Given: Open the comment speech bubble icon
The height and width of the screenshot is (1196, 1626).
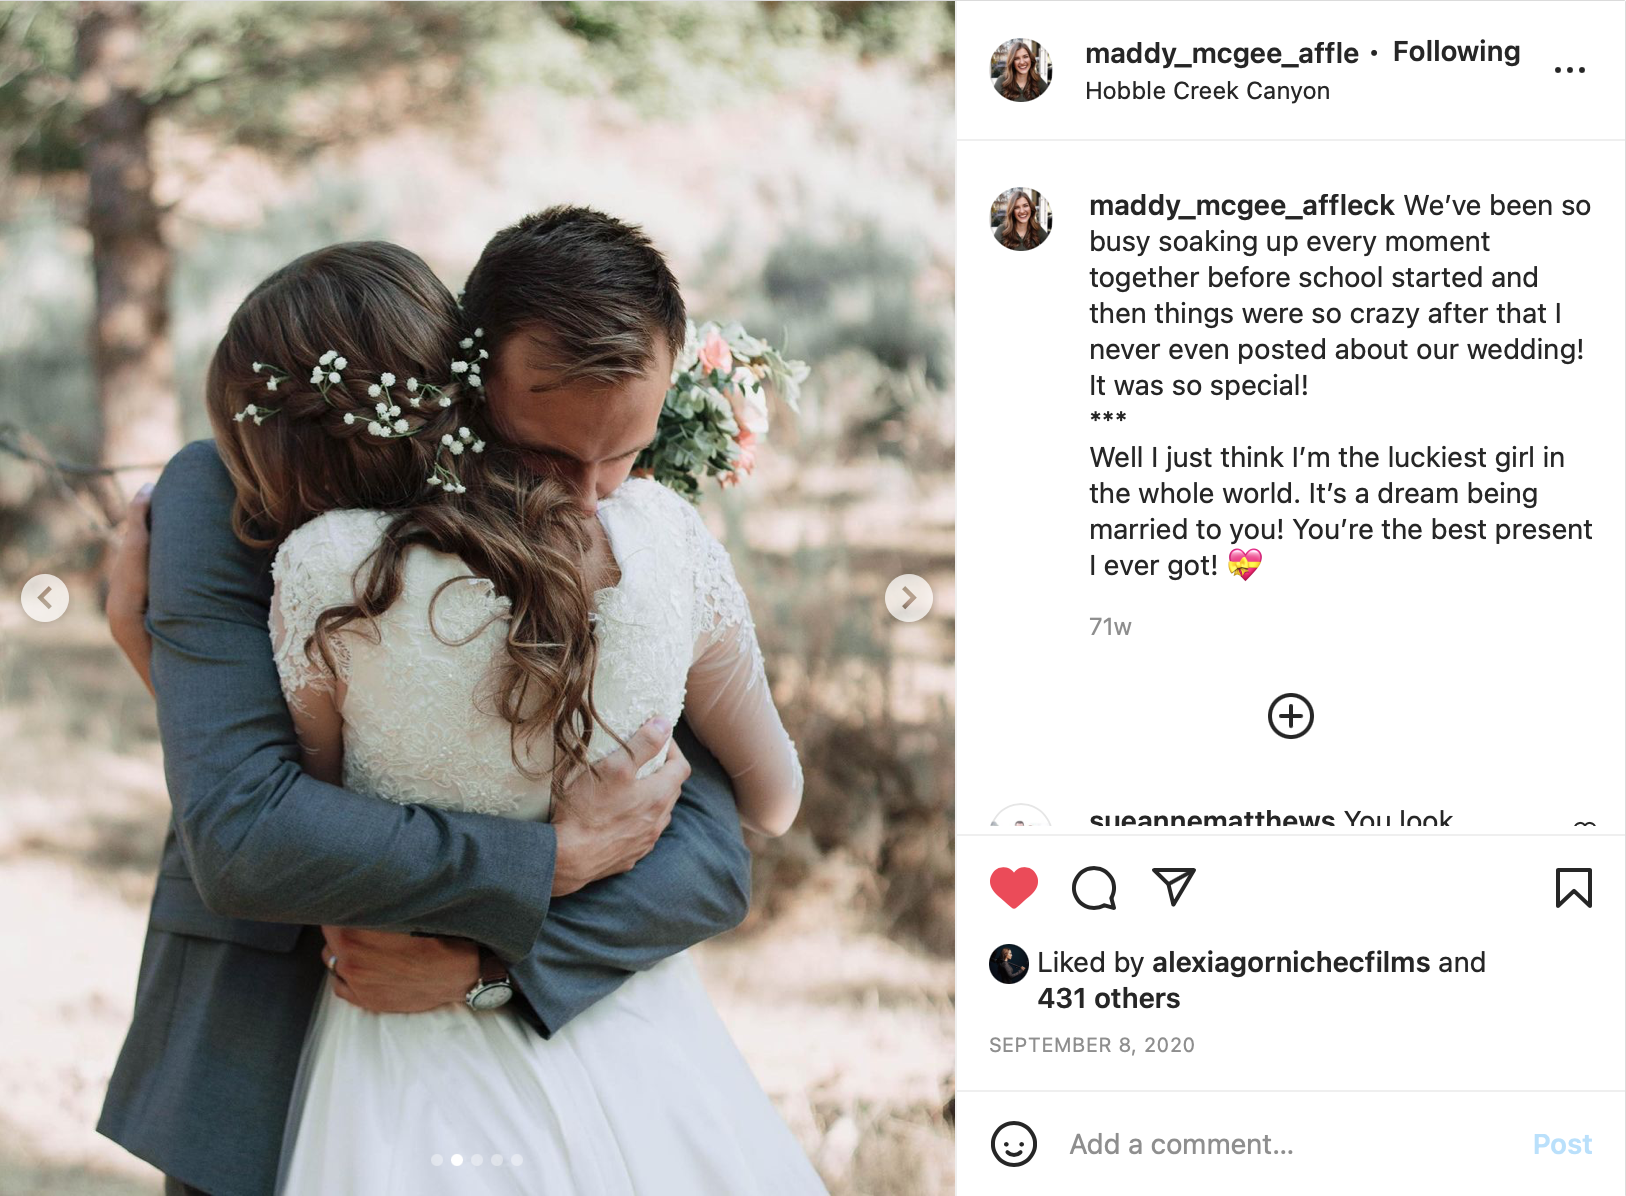Looking at the screenshot, I should tap(1093, 887).
